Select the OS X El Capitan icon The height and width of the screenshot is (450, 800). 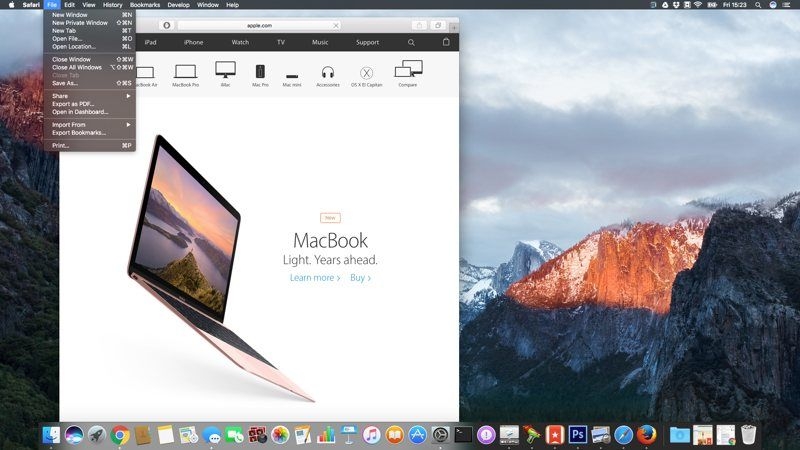[366, 77]
